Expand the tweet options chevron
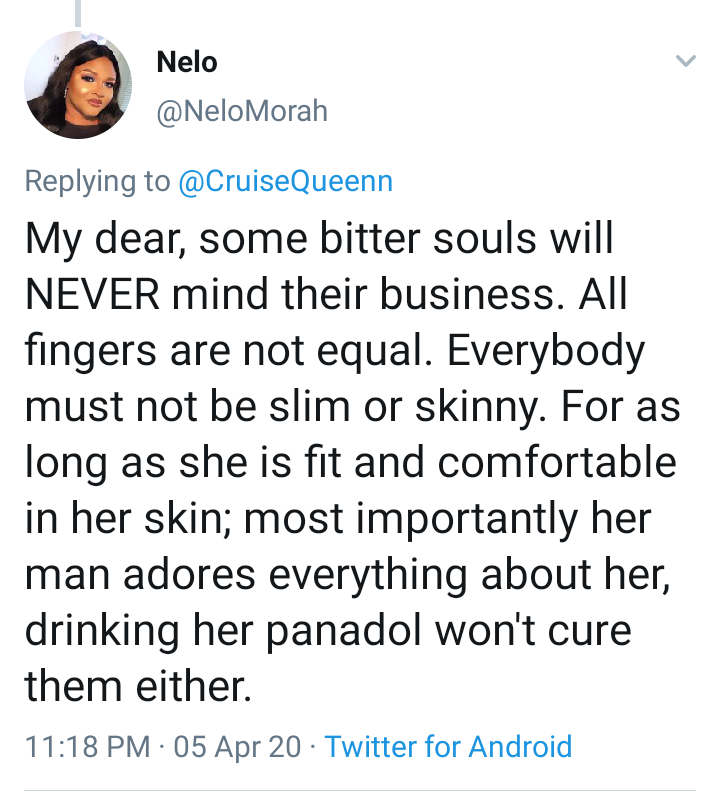Image resolution: width=720 pixels, height=801 pixels. [x=685, y=62]
